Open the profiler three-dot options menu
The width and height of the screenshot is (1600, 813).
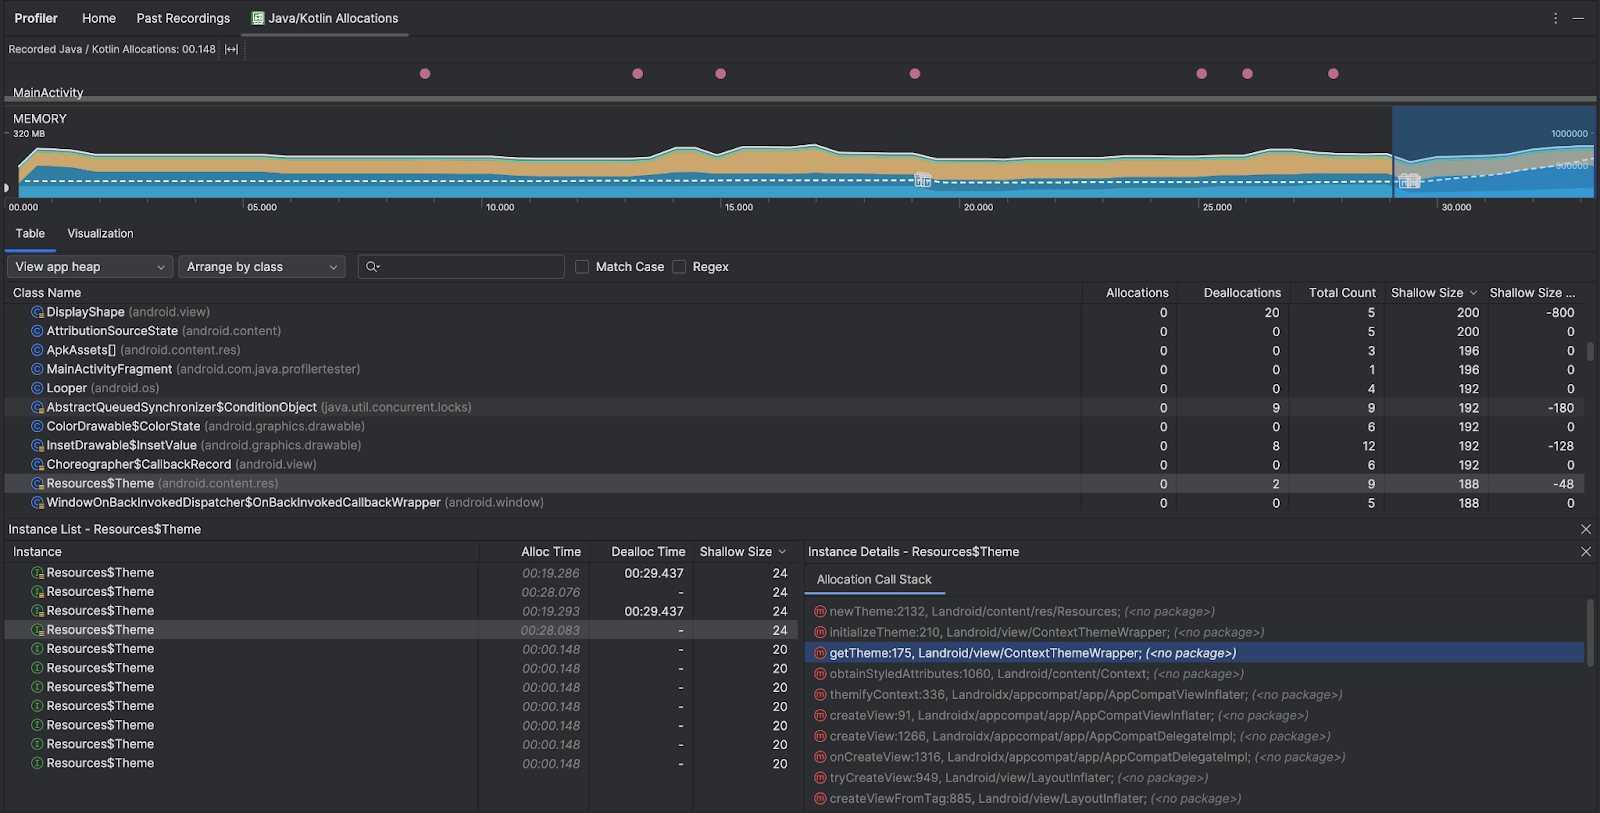coord(1555,18)
